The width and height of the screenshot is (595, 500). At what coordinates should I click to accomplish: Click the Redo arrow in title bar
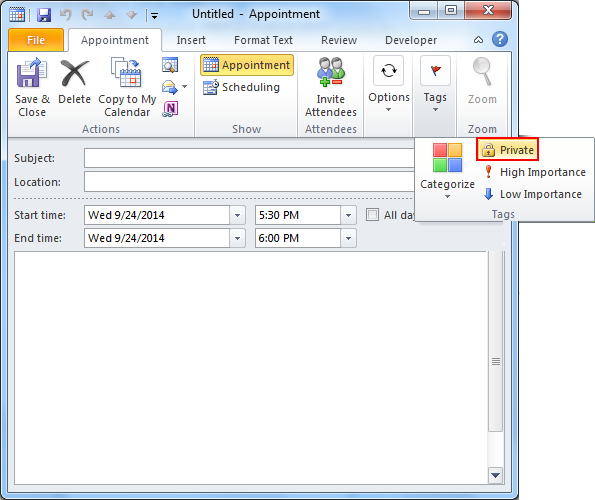tap(87, 15)
